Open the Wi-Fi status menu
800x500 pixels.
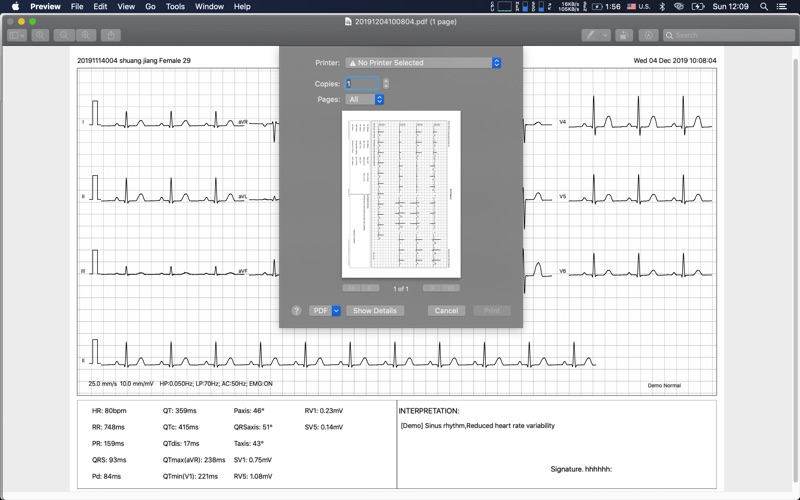[679, 6]
